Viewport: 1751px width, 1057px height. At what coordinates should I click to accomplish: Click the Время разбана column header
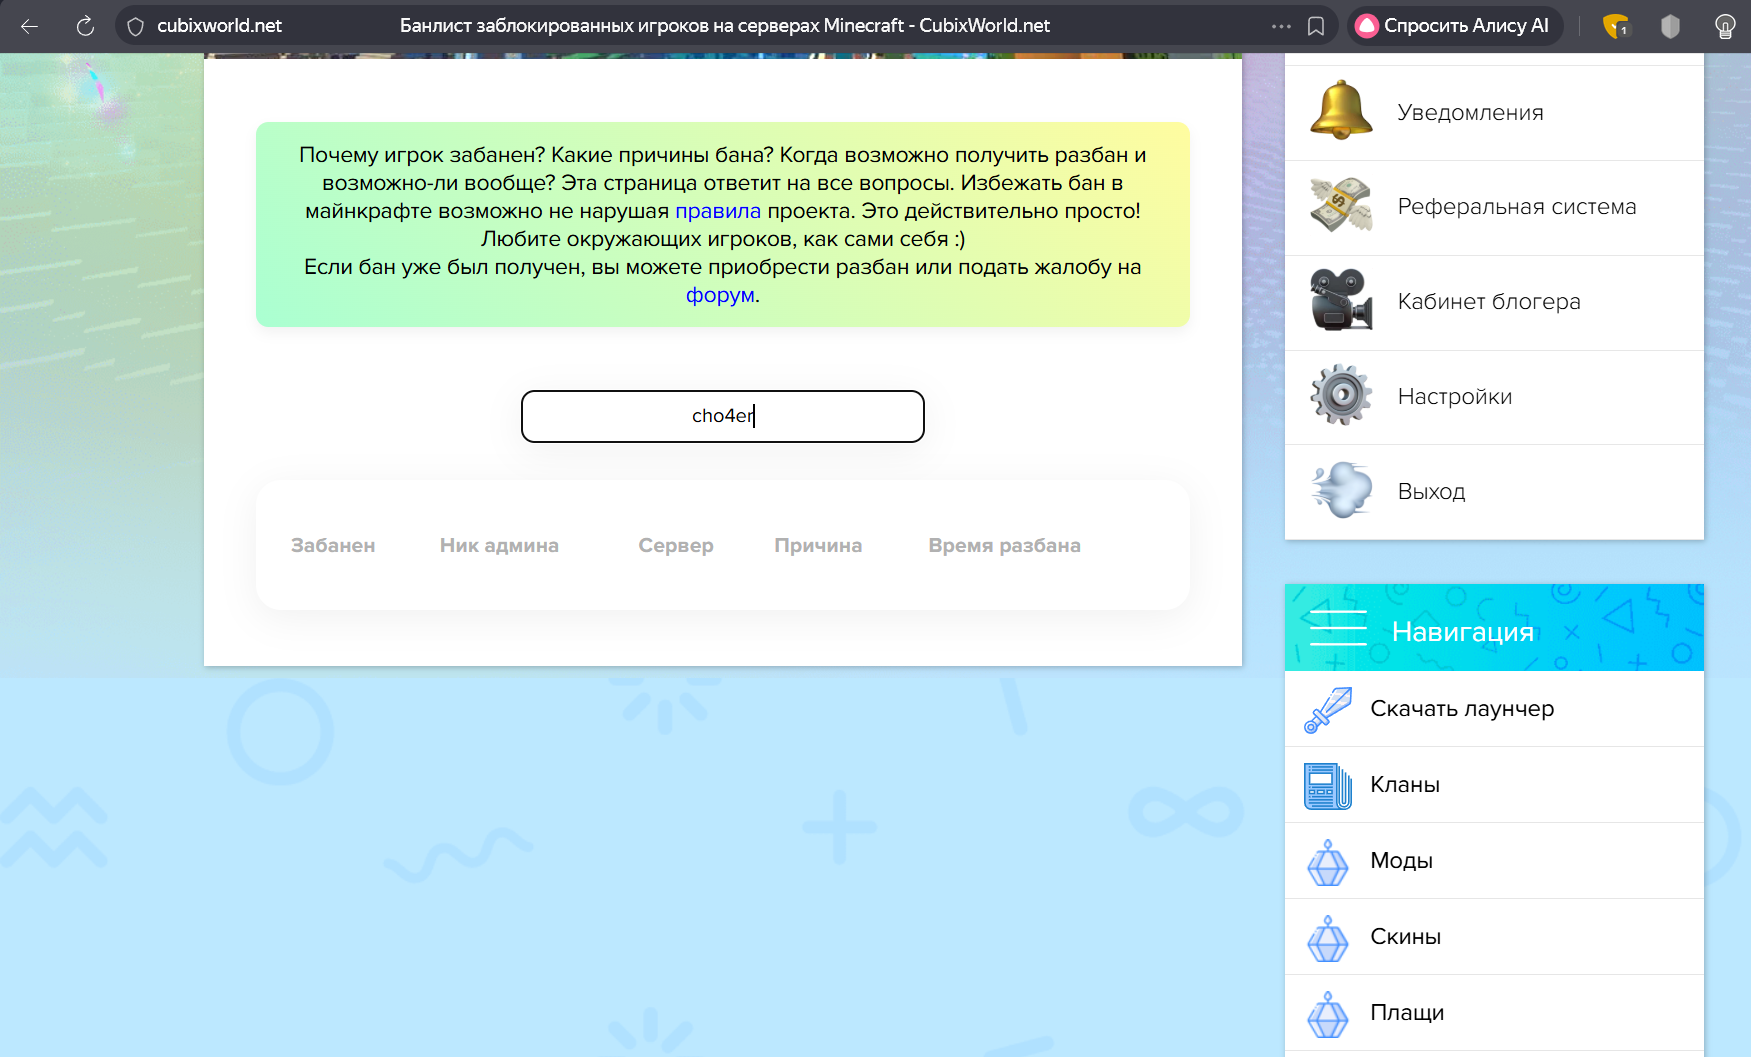click(x=1004, y=546)
